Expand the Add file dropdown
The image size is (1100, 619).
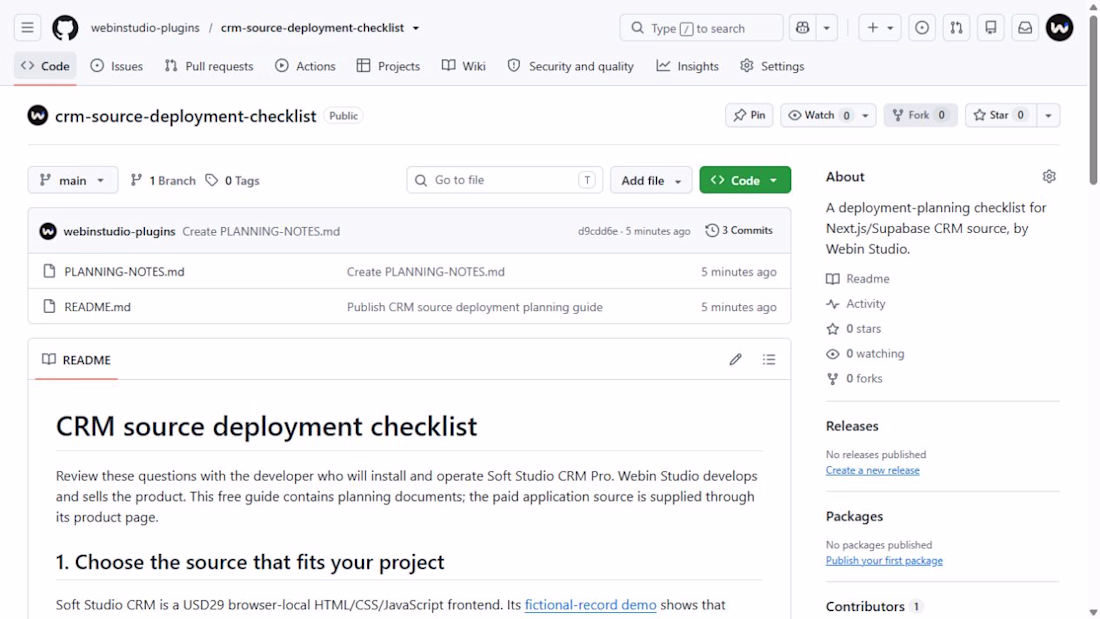point(651,180)
